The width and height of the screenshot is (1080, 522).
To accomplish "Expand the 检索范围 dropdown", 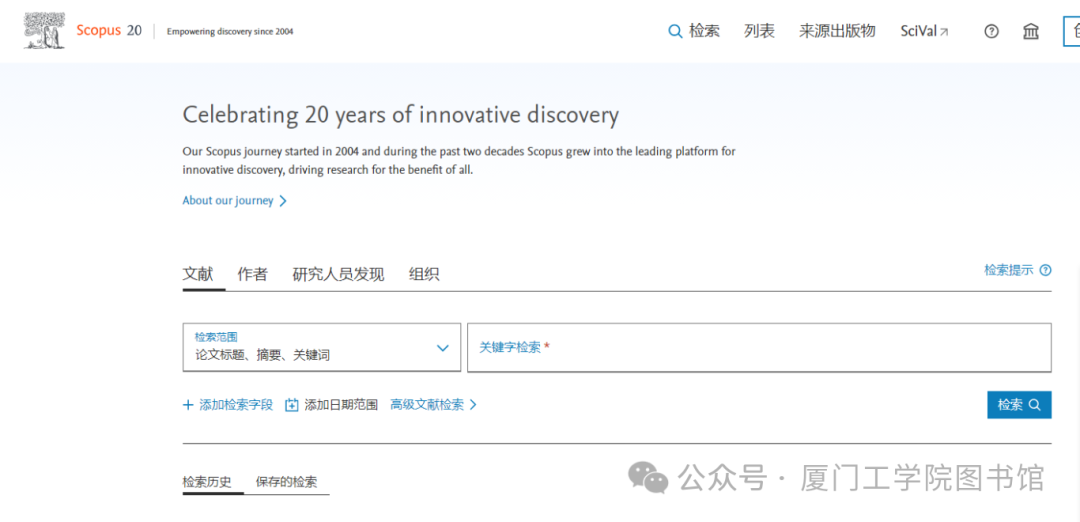I will (x=322, y=347).
